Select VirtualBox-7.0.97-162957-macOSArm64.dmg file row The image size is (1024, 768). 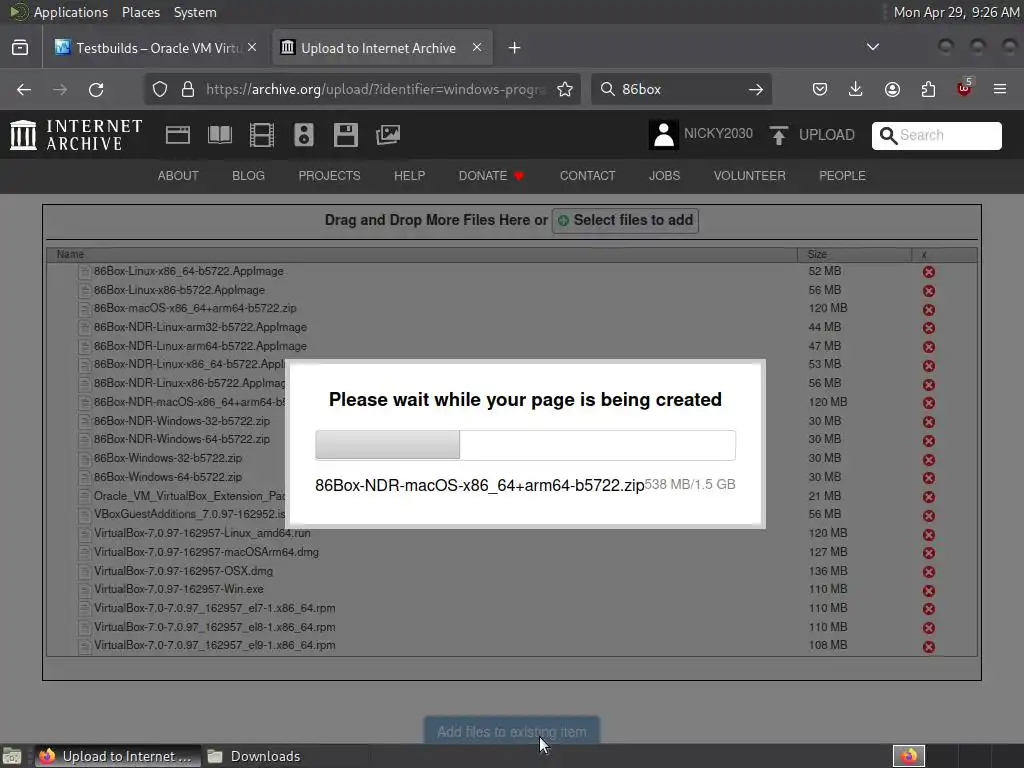[x=511, y=552]
